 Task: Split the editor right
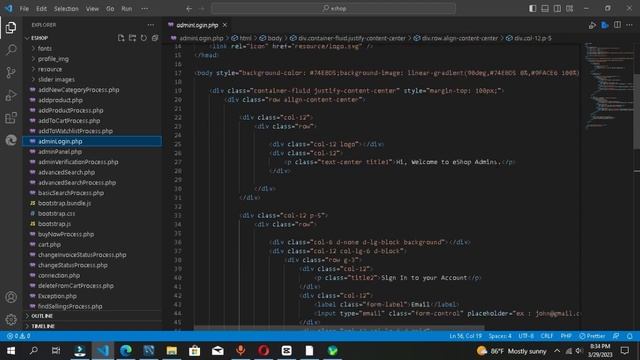(617, 25)
